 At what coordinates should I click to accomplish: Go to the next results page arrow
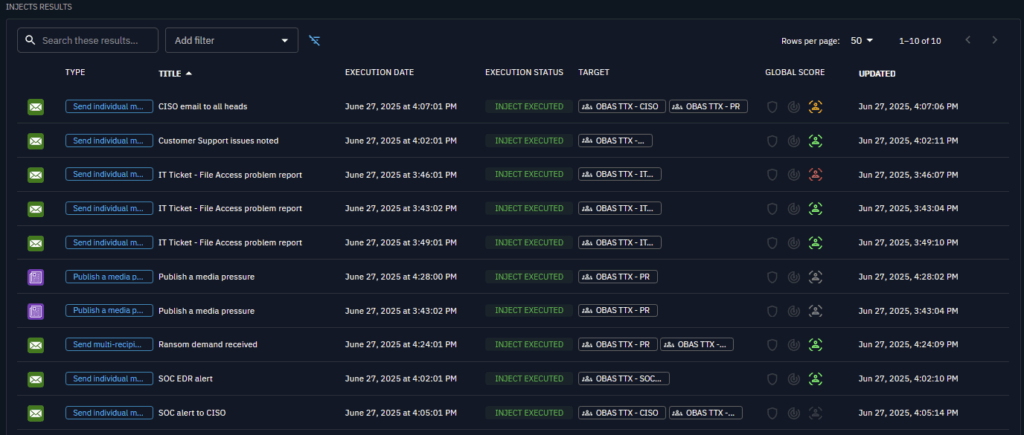pos(994,40)
